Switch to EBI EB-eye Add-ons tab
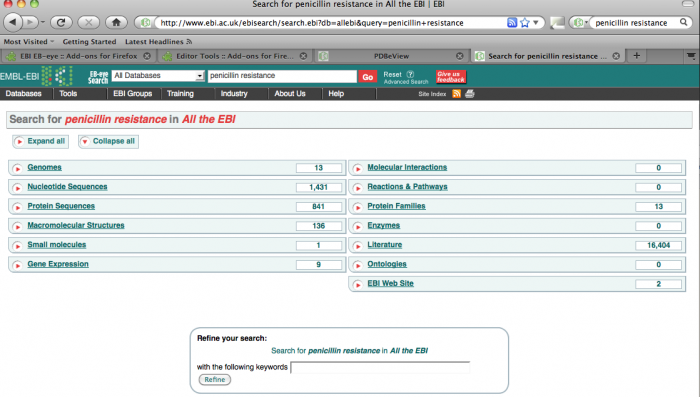 78,56
